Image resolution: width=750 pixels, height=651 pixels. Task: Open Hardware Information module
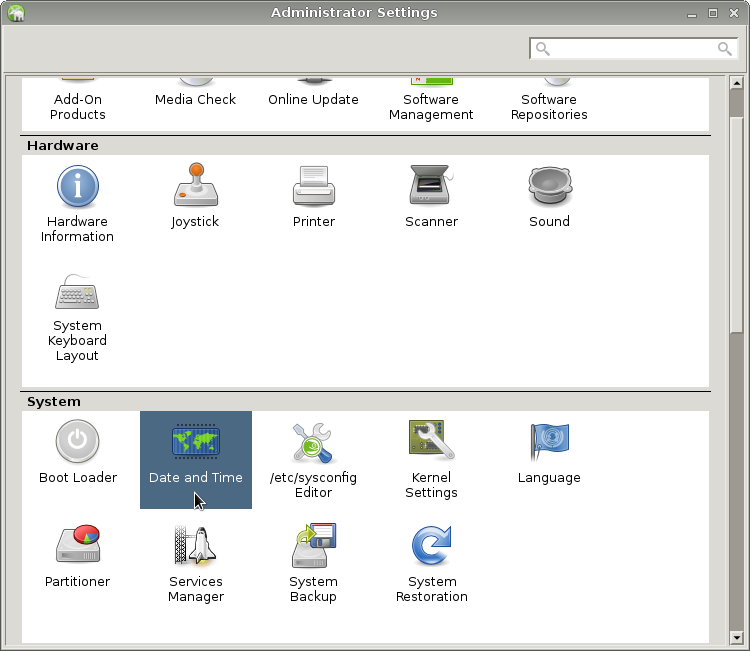tap(77, 204)
